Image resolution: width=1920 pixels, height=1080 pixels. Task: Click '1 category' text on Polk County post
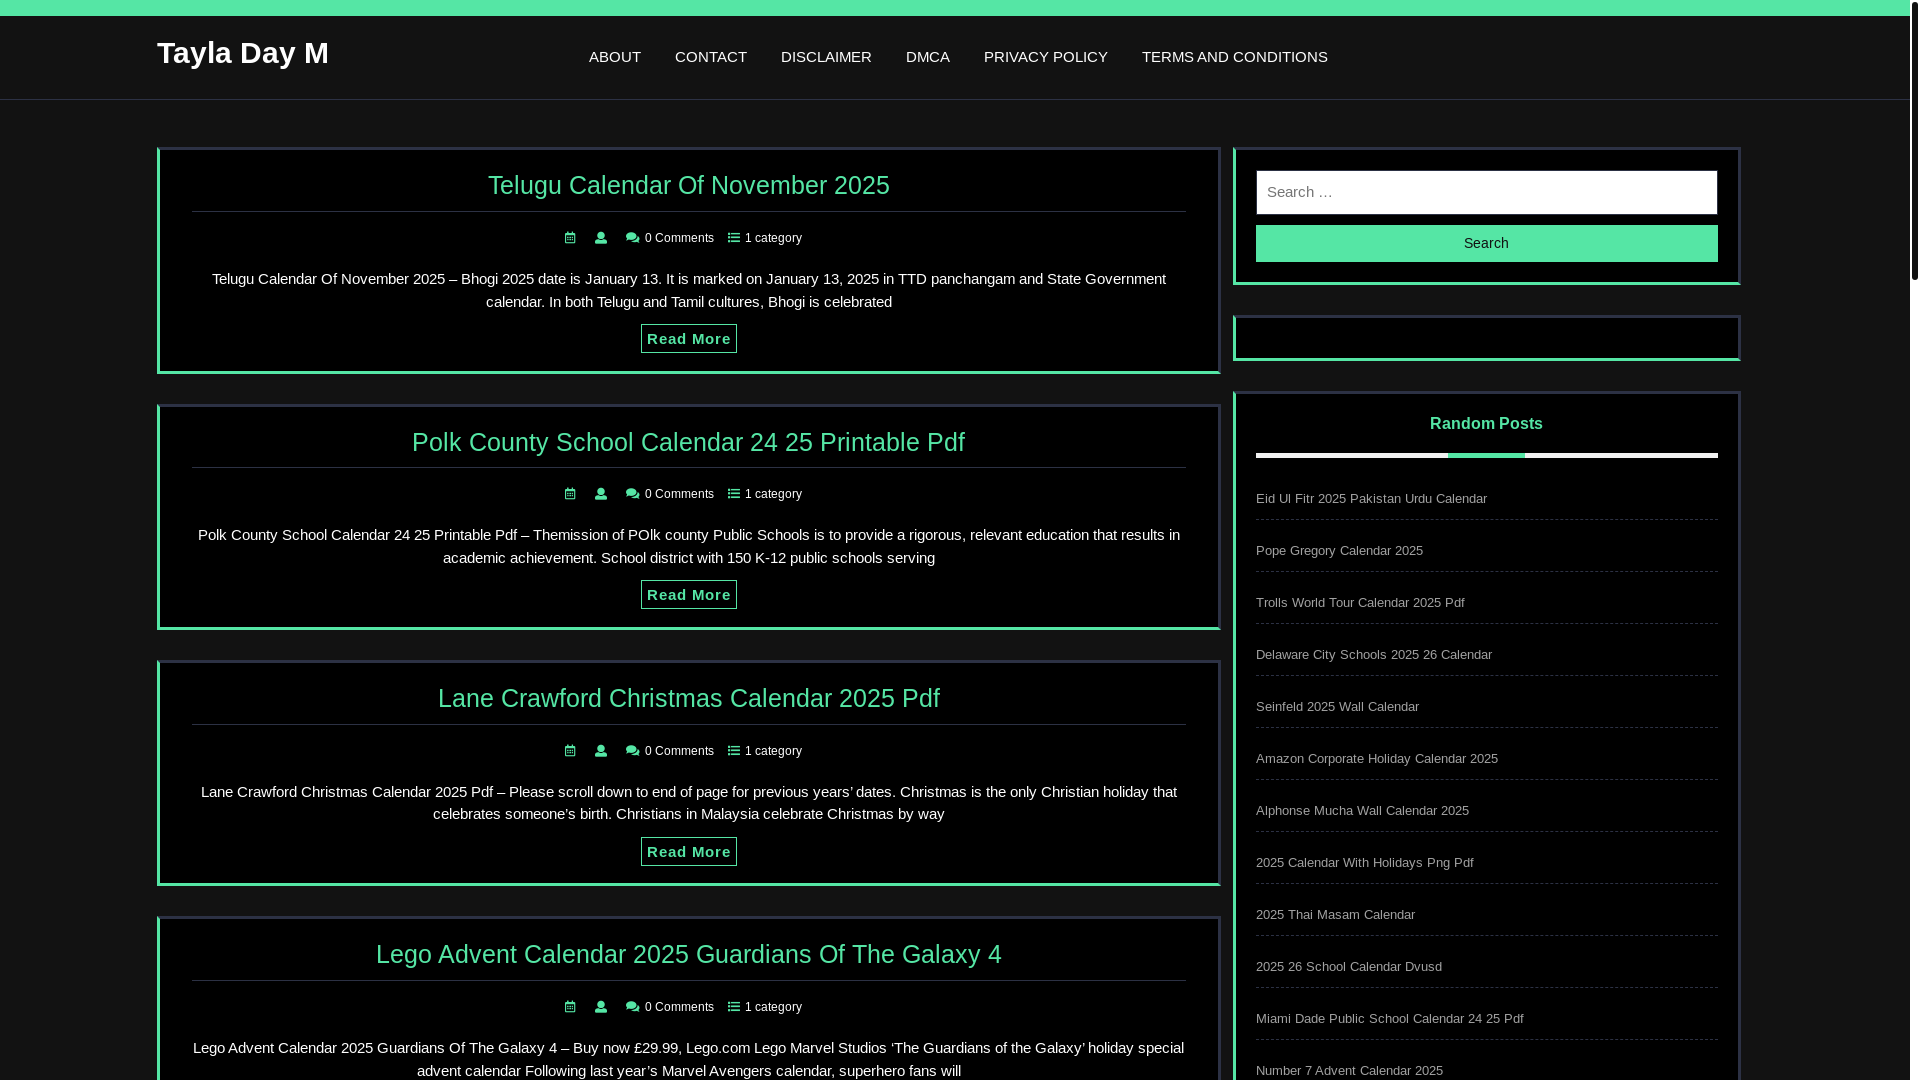pyautogui.click(x=773, y=494)
